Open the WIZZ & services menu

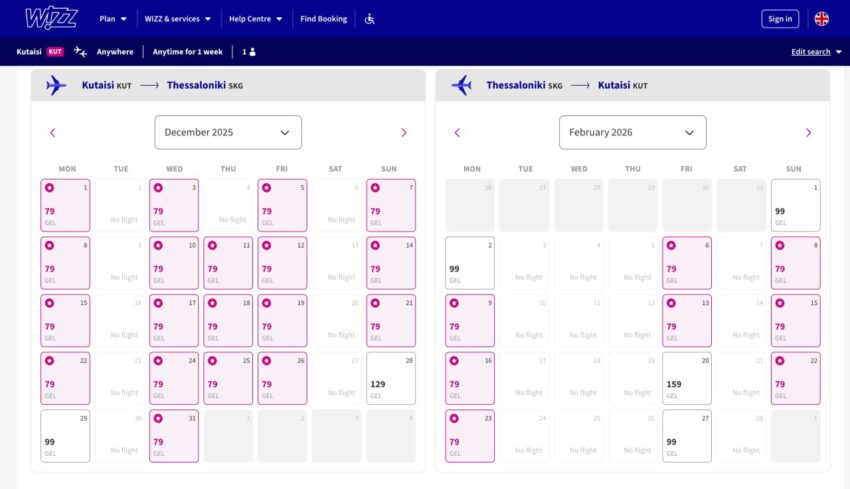177,18
